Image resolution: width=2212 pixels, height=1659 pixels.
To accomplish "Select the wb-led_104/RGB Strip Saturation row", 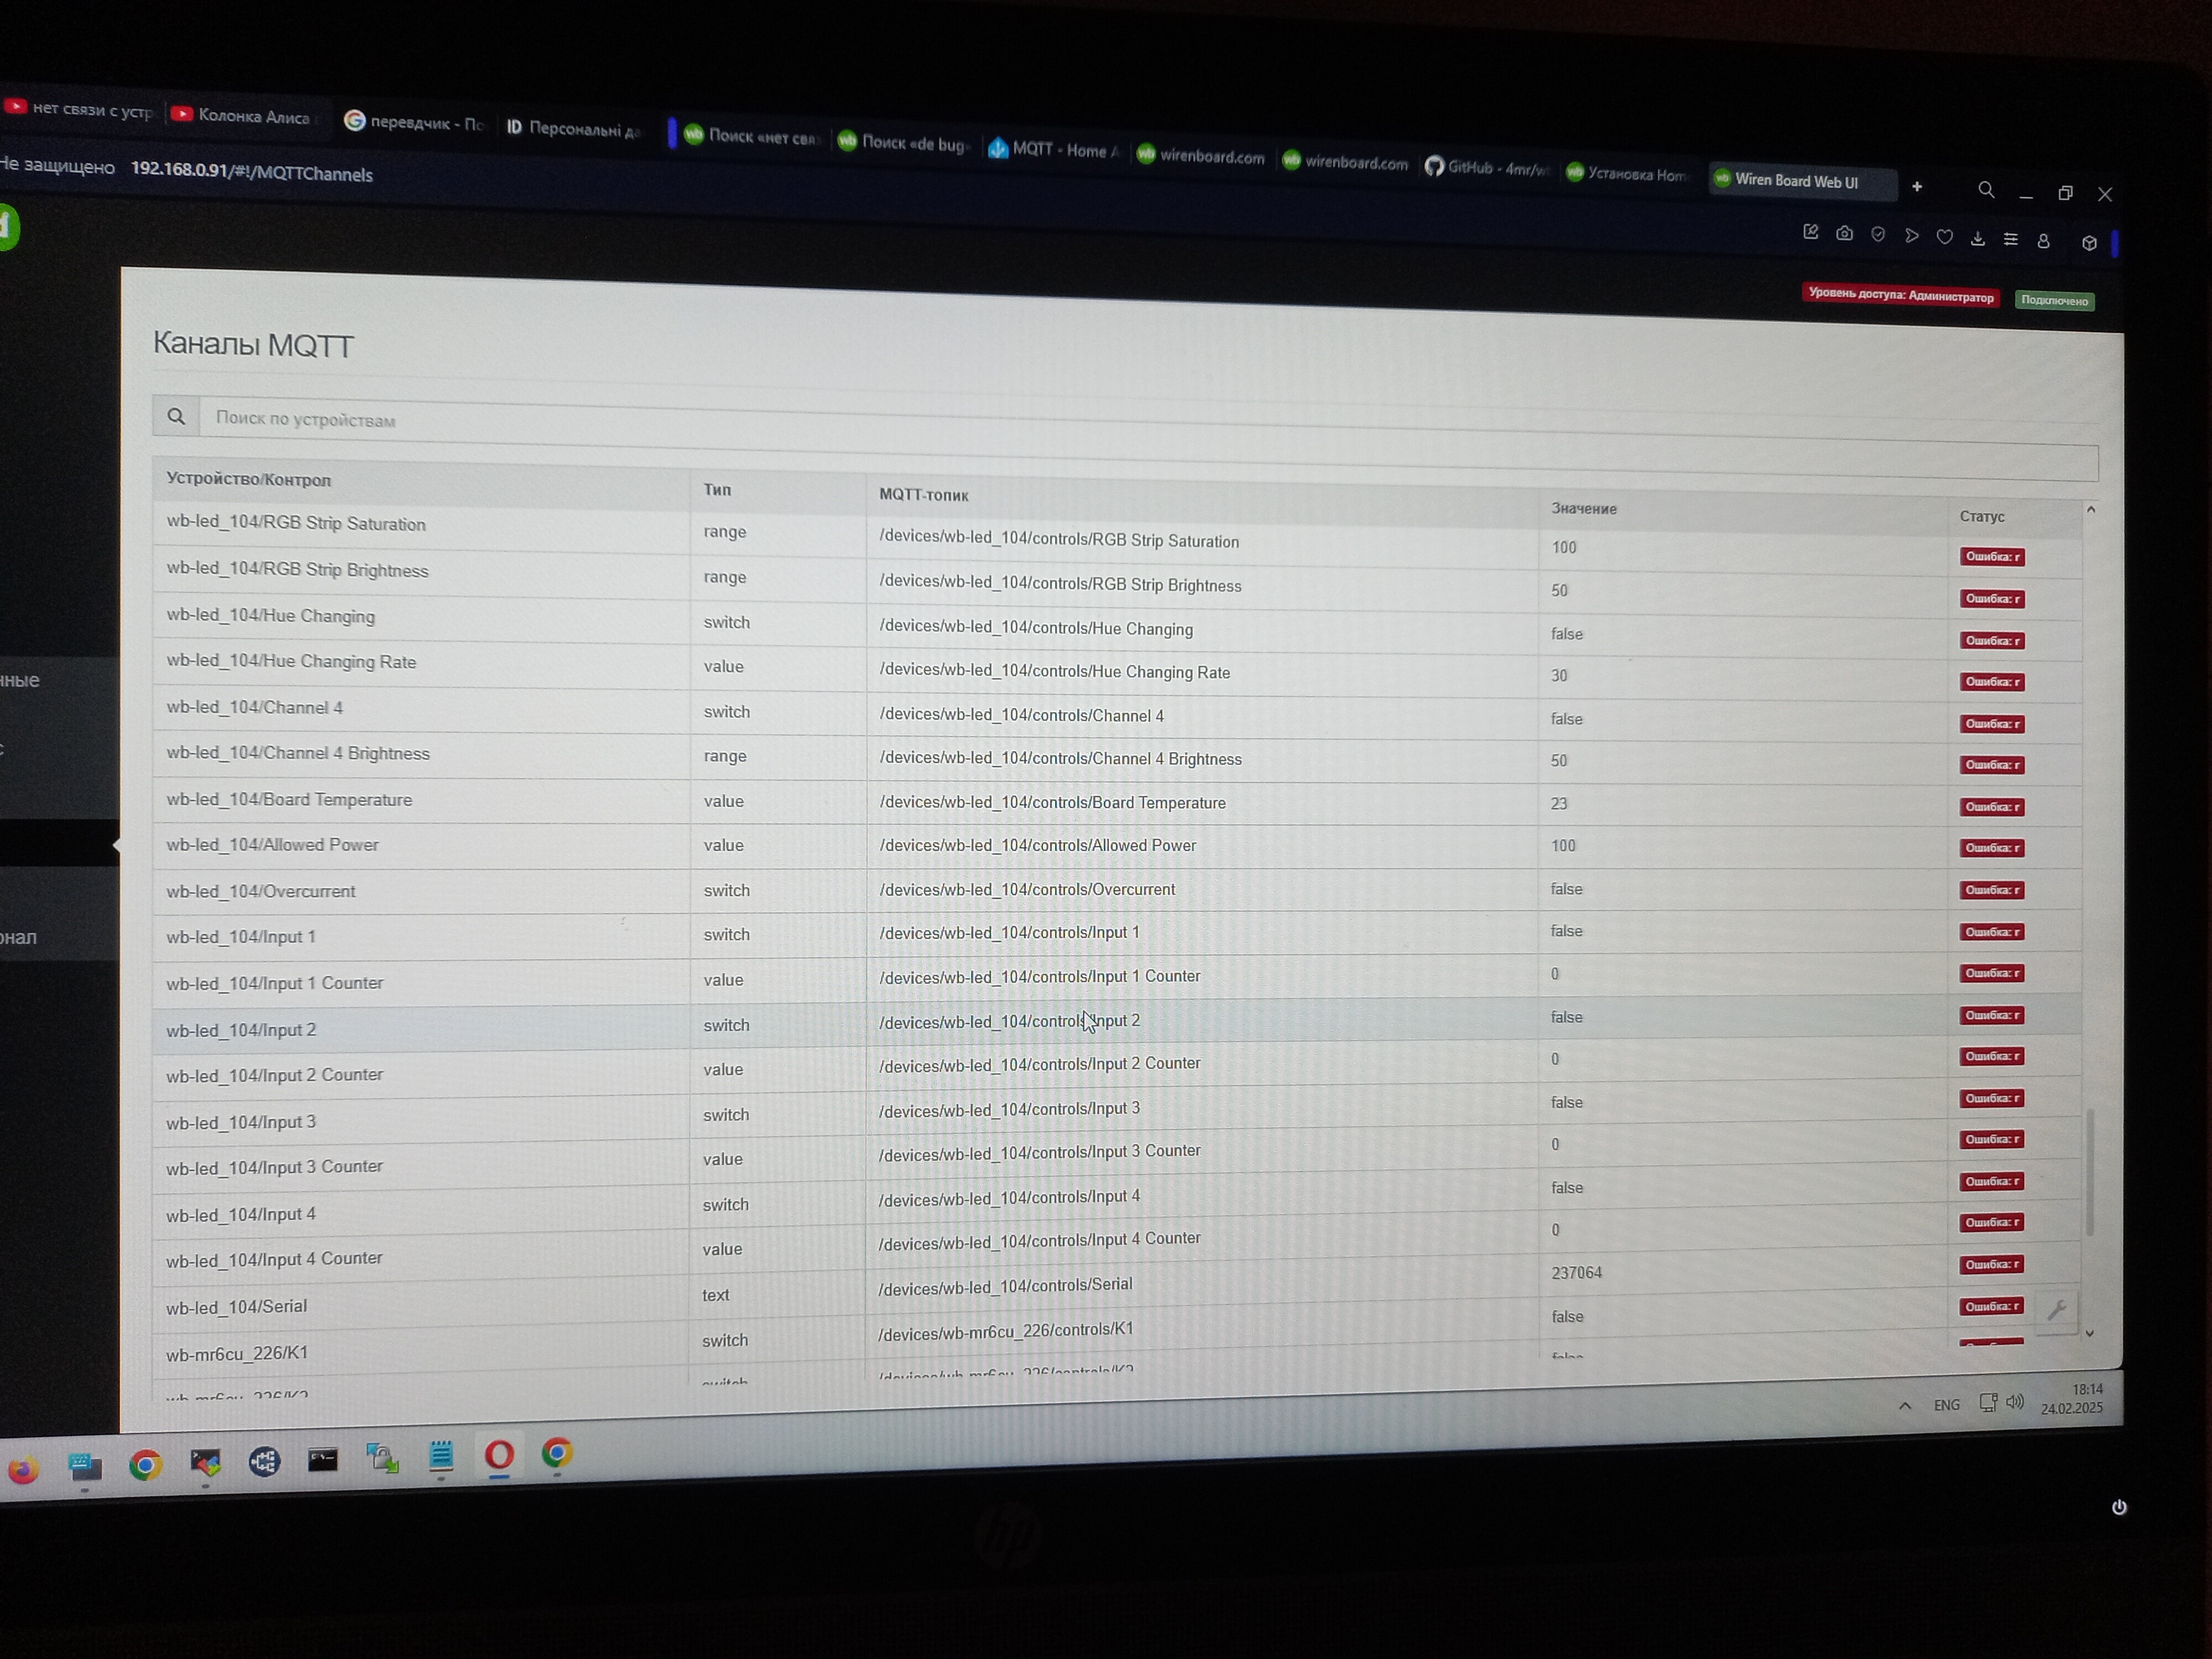I will coord(1117,538).
